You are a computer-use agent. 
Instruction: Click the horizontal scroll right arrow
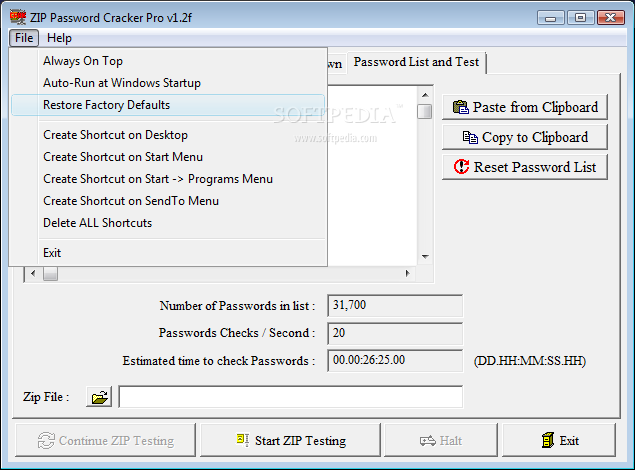point(408,274)
